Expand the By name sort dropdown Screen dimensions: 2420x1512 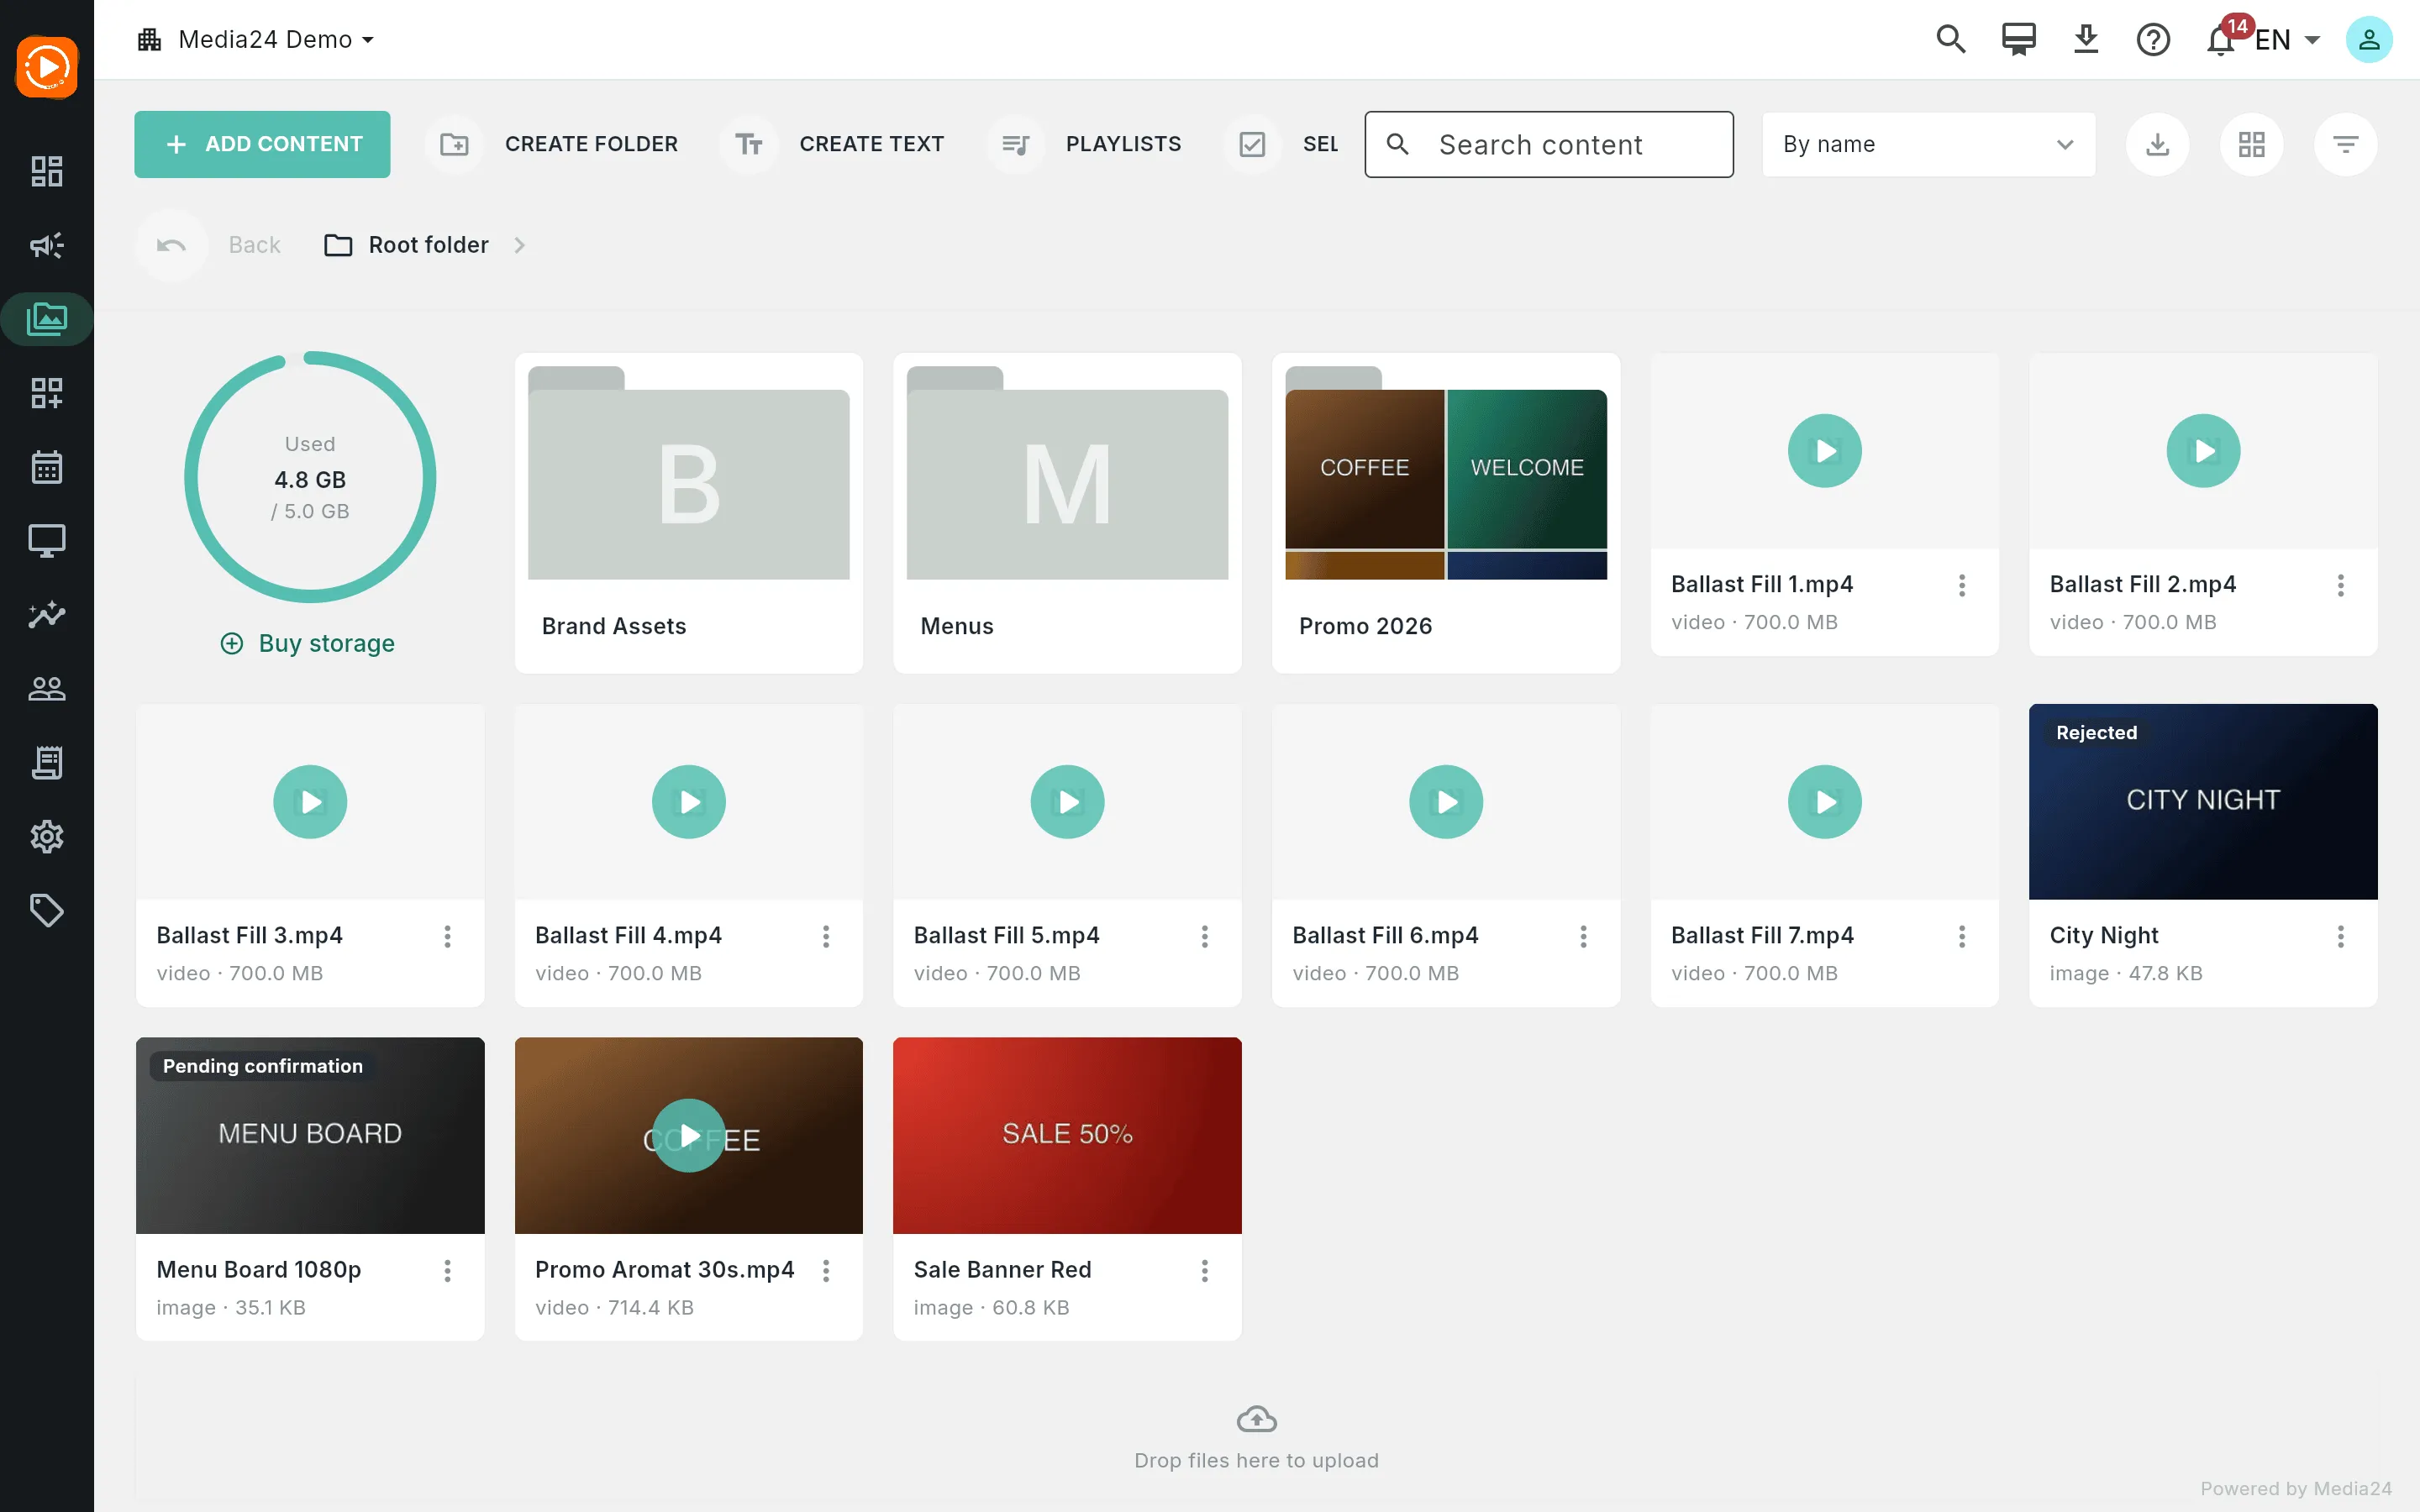point(1928,144)
